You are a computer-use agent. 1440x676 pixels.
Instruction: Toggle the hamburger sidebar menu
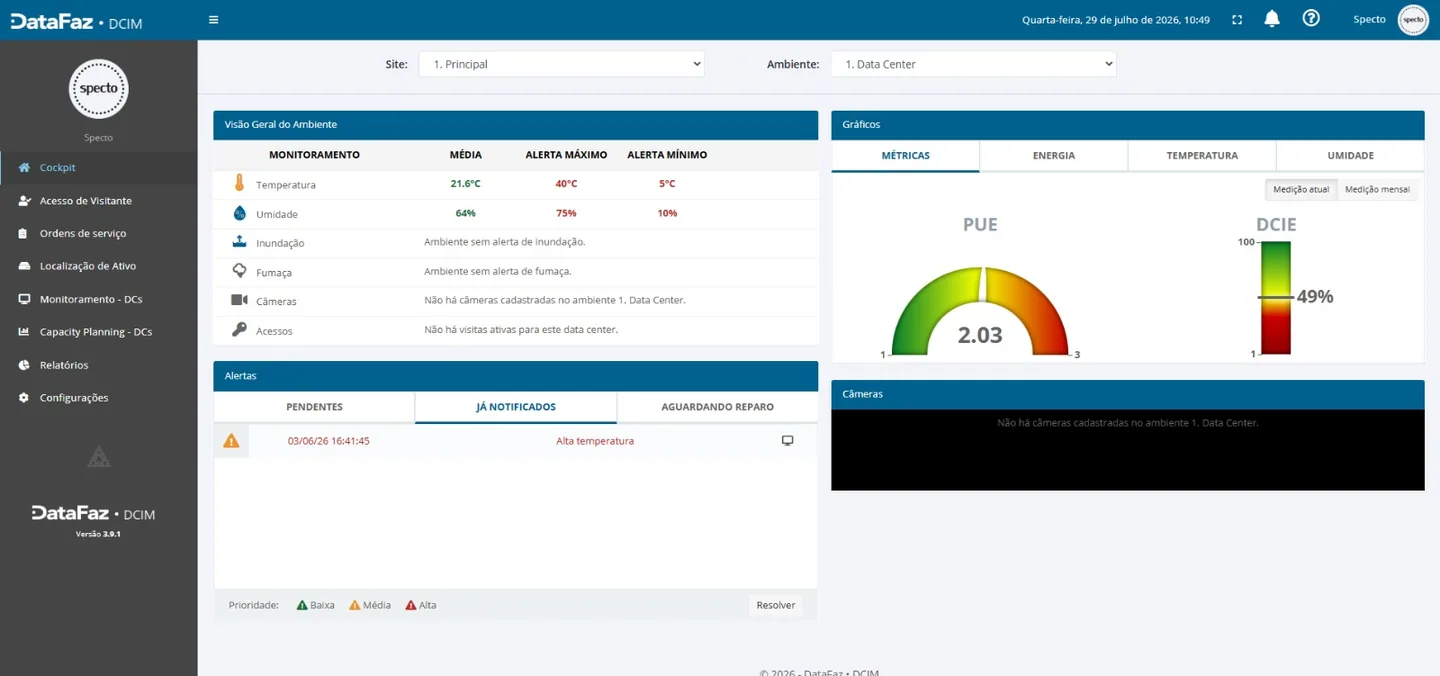coord(213,19)
